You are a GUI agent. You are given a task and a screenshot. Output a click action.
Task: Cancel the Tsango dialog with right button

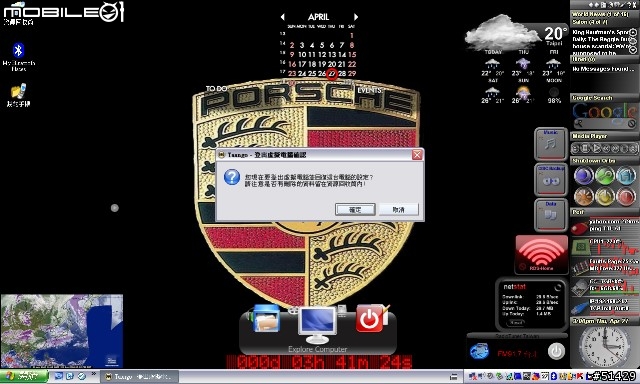pyautogui.click(x=398, y=209)
